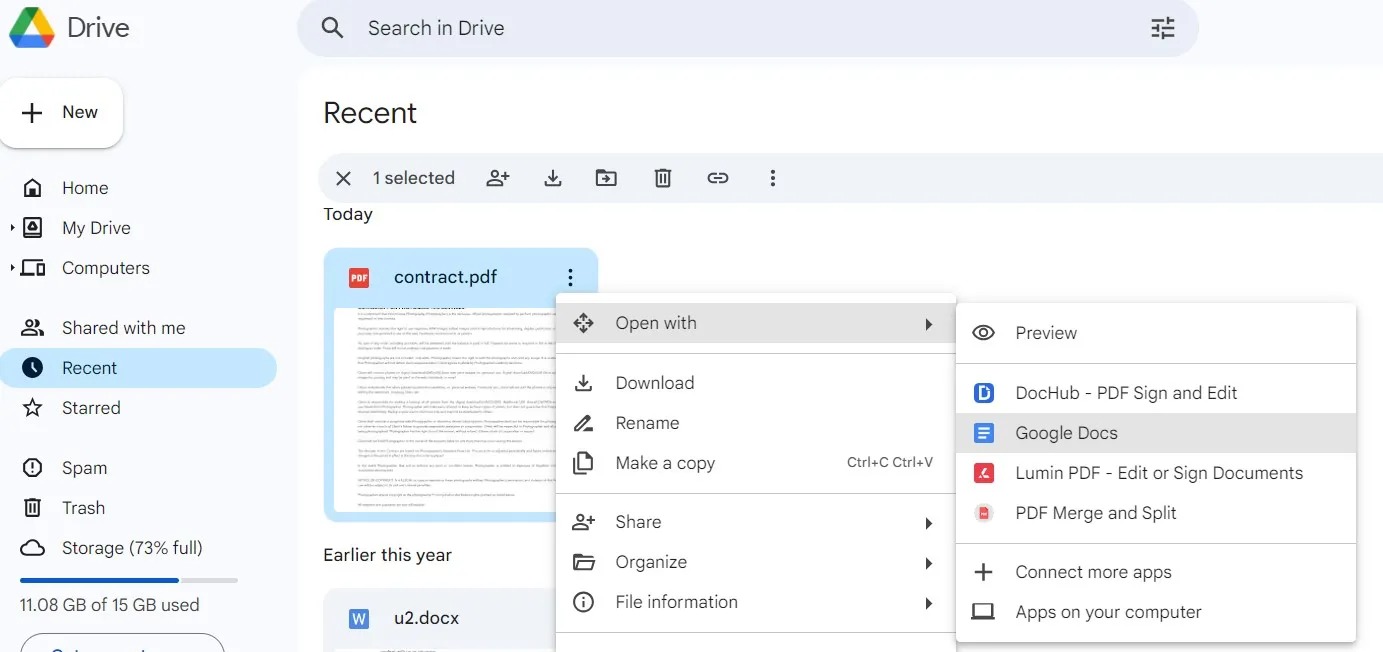Open more actions via three-dot toolbar icon
This screenshot has height=652, width=1383.
pos(773,177)
